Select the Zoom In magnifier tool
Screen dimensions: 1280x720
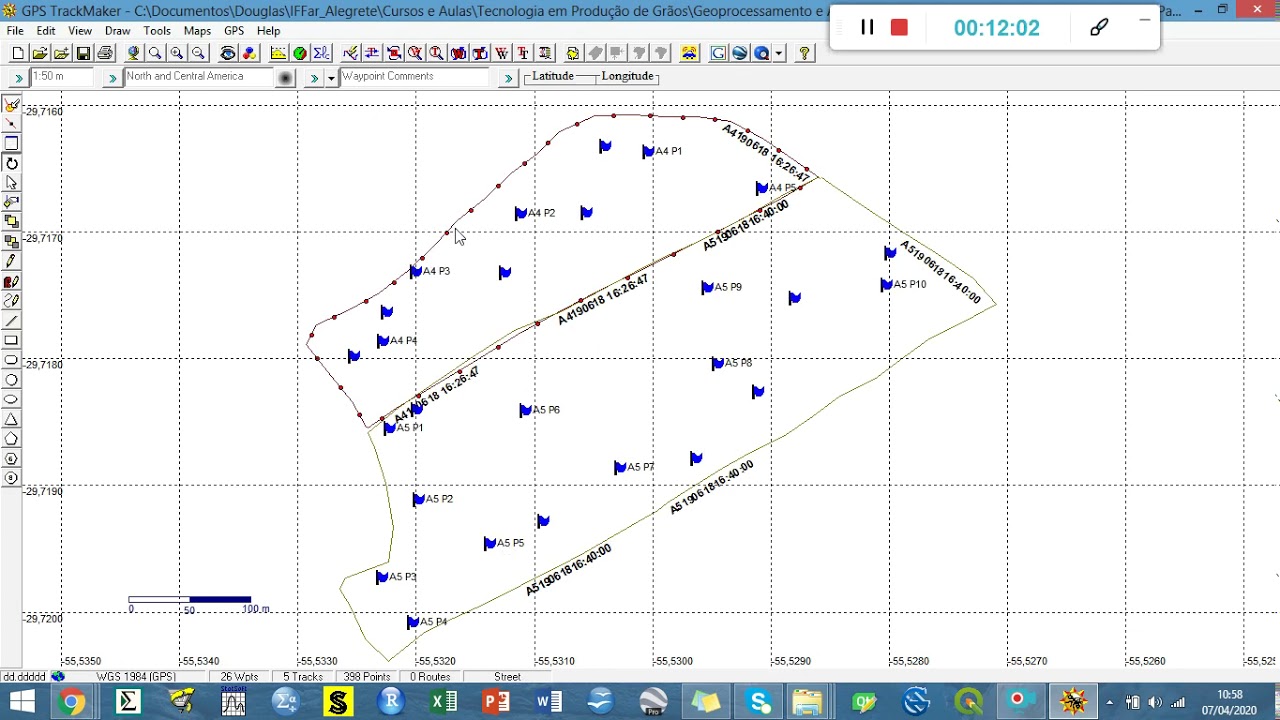[177, 53]
